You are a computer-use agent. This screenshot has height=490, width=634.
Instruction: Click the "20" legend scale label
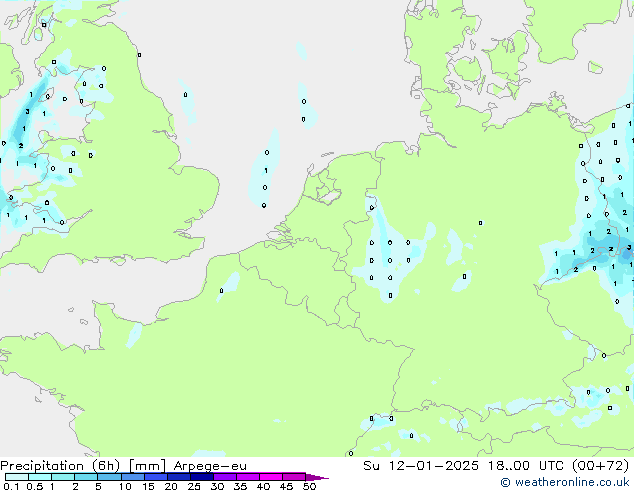coord(171,486)
